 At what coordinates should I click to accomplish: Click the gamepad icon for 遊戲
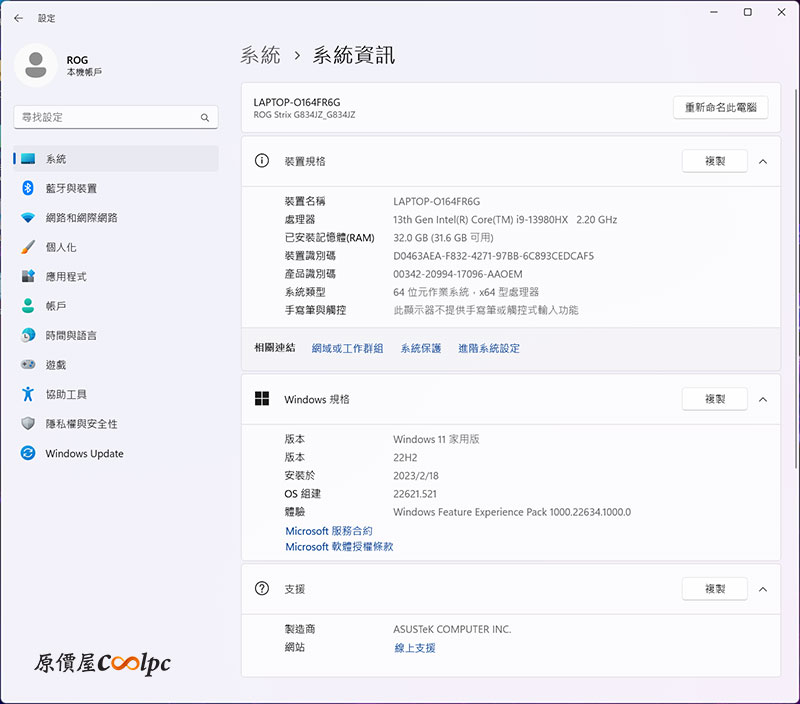pyautogui.click(x=28, y=365)
